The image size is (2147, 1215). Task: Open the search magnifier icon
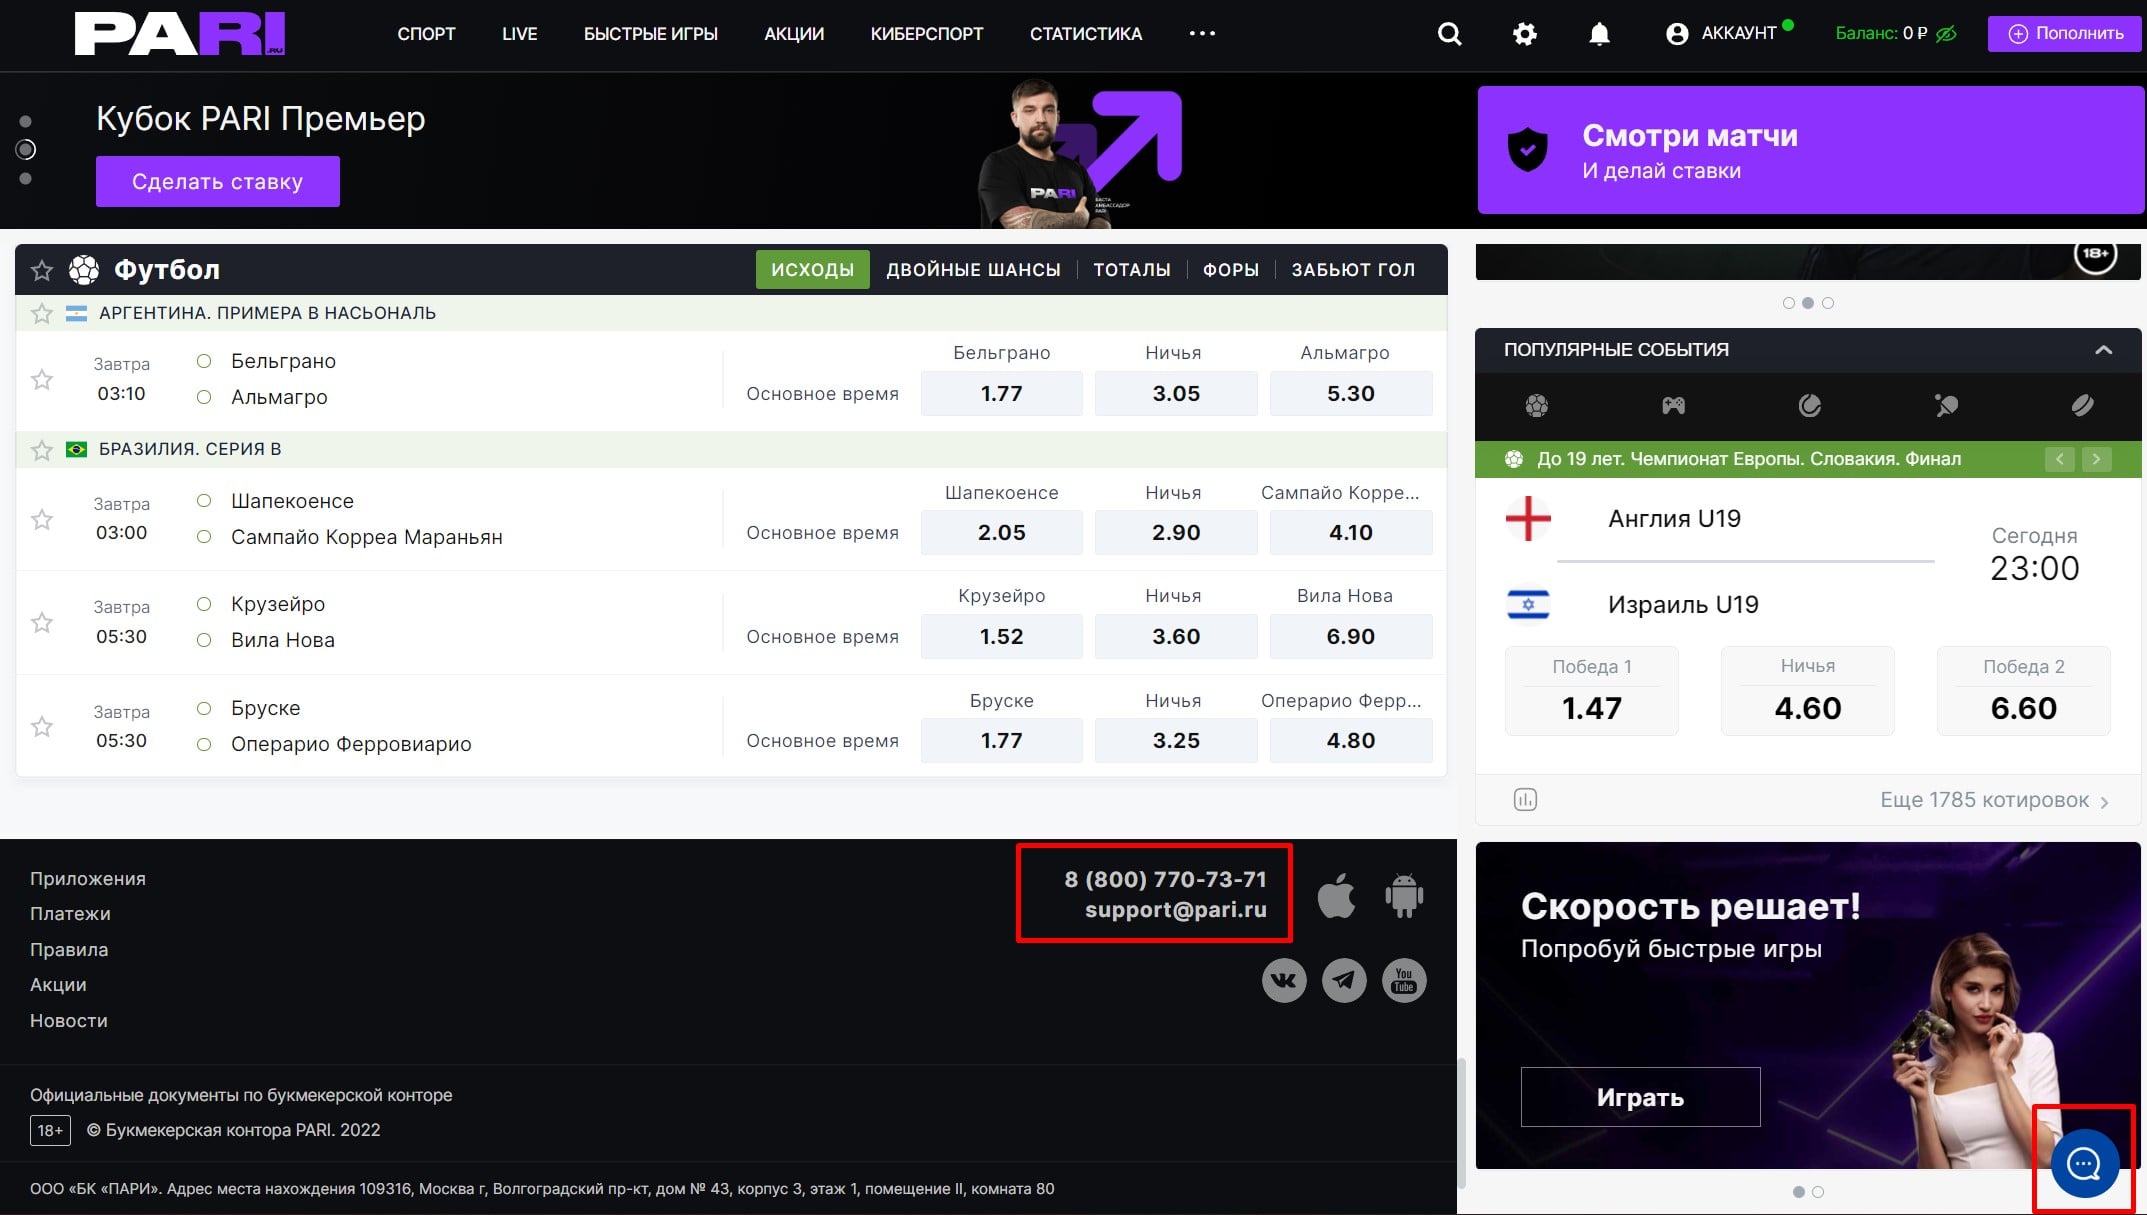pos(1449,34)
